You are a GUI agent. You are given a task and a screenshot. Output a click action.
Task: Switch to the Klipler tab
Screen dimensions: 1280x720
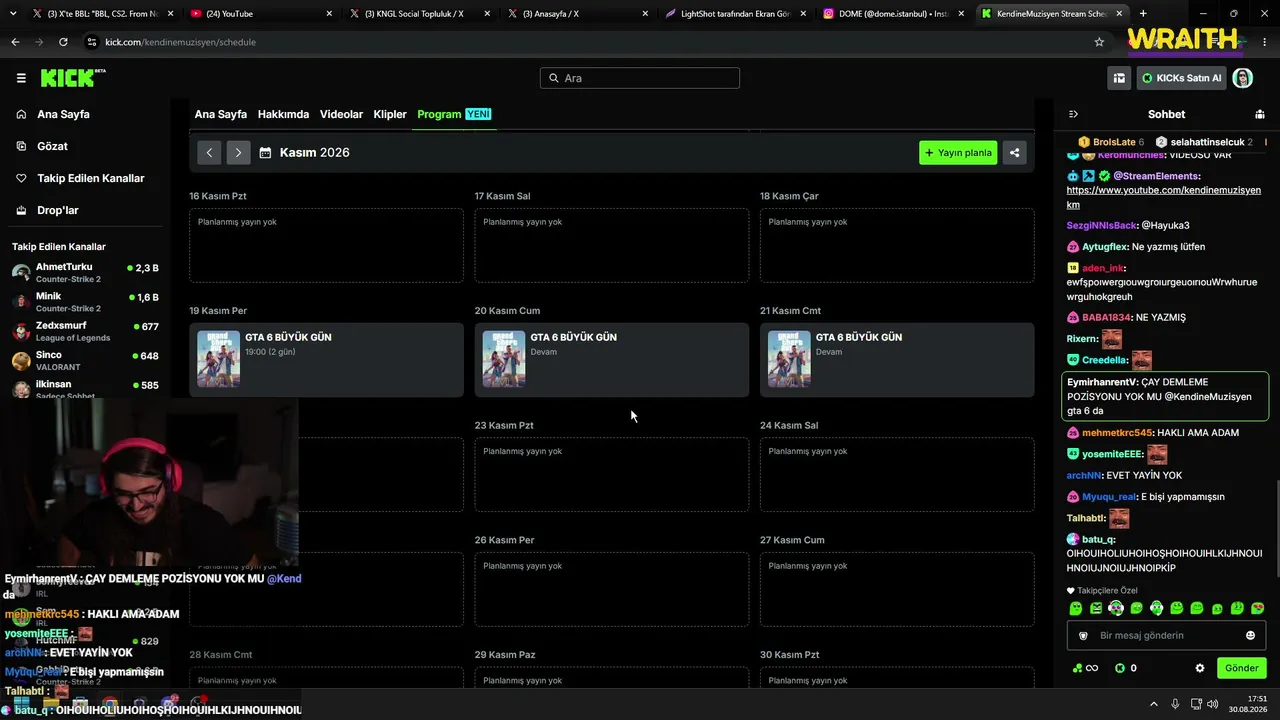[390, 114]
